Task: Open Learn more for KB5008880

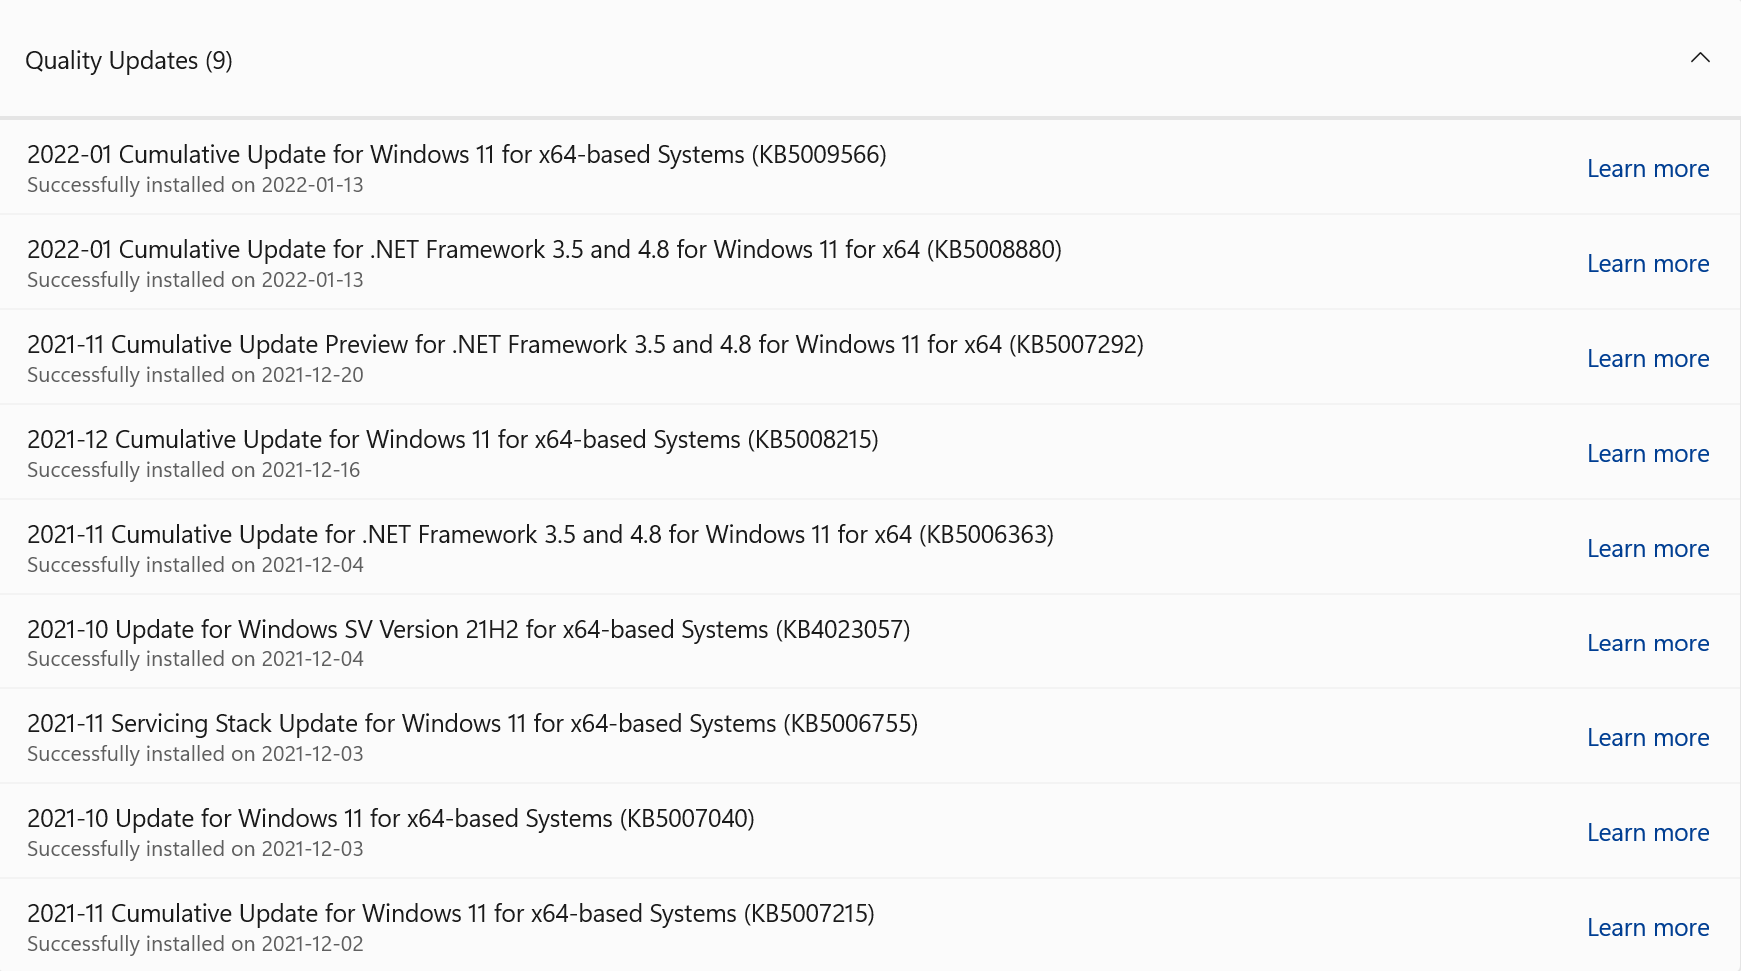Action: [1648, 264]
